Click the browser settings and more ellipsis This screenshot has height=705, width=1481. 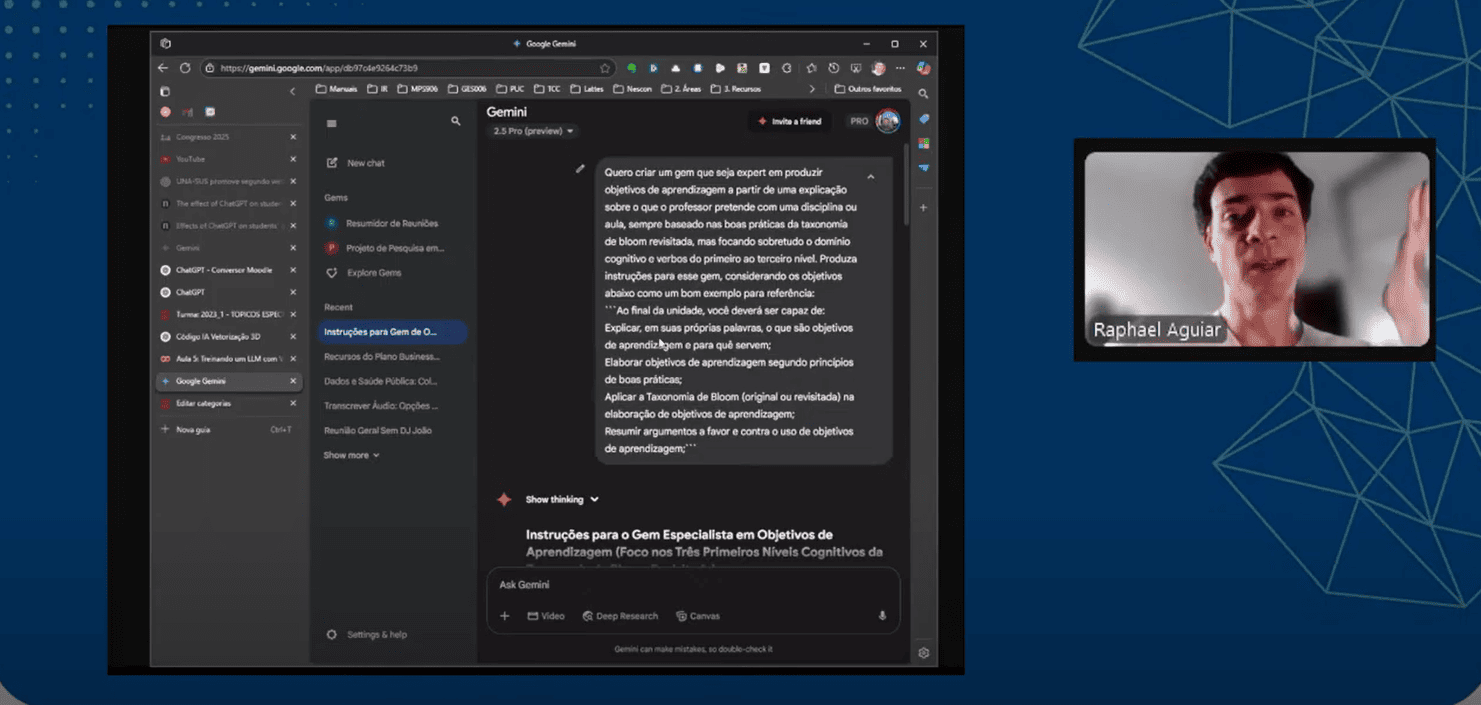click(900, 68)
